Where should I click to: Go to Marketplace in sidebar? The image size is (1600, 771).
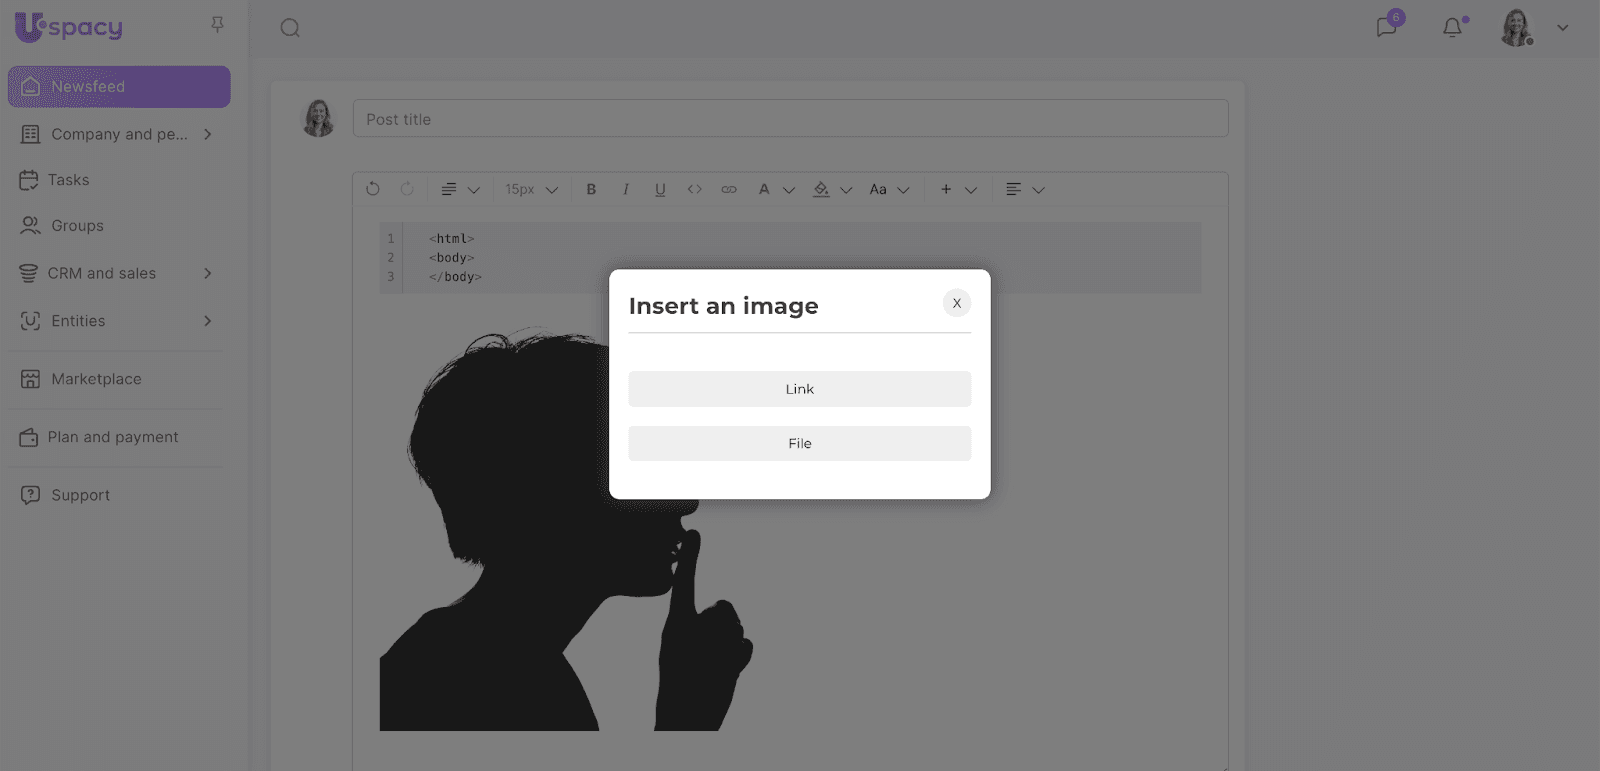click(96, 379)
